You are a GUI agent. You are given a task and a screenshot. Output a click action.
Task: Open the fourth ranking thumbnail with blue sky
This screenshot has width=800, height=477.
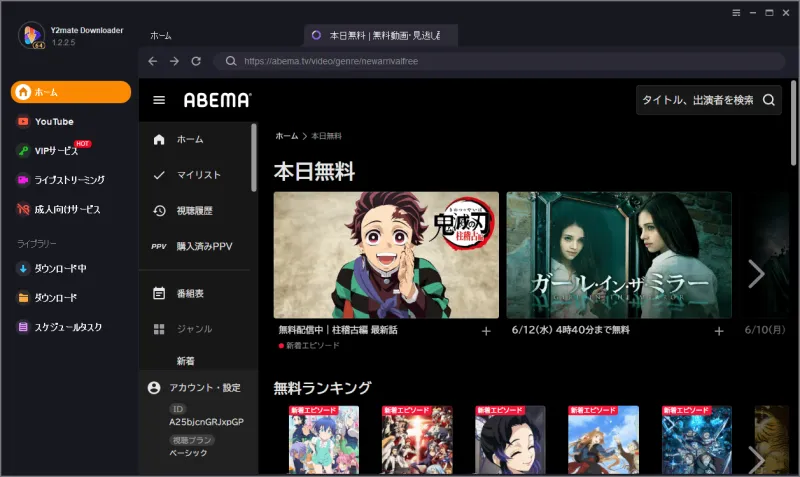604,440
